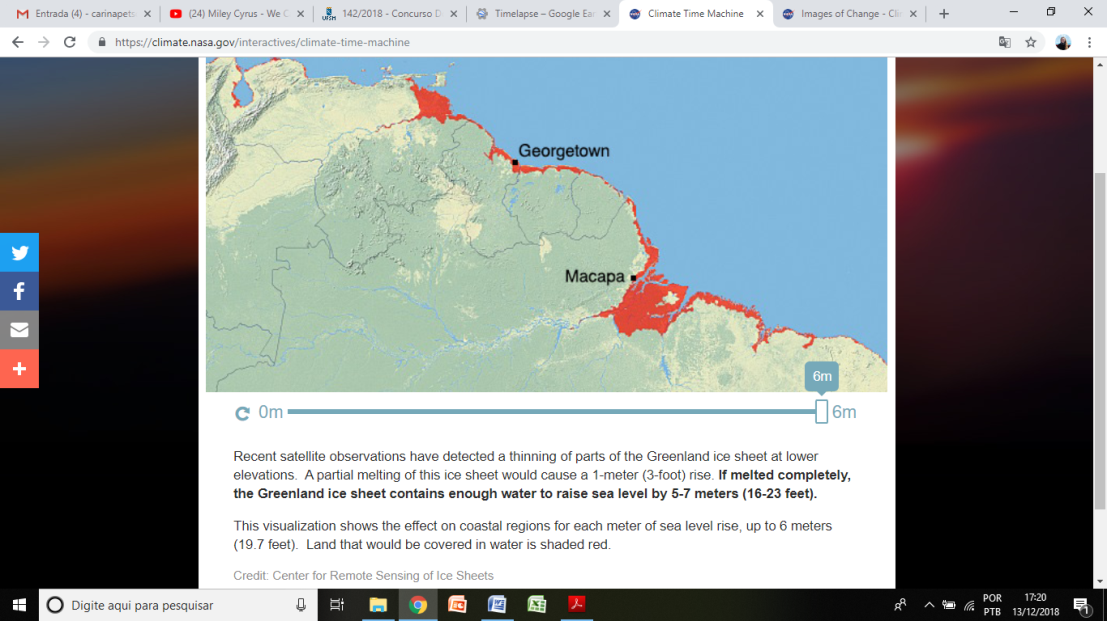Open Adobe Acrobat from the taskbar
This screenshot has width=1107, height=621.
pos(577,604)
